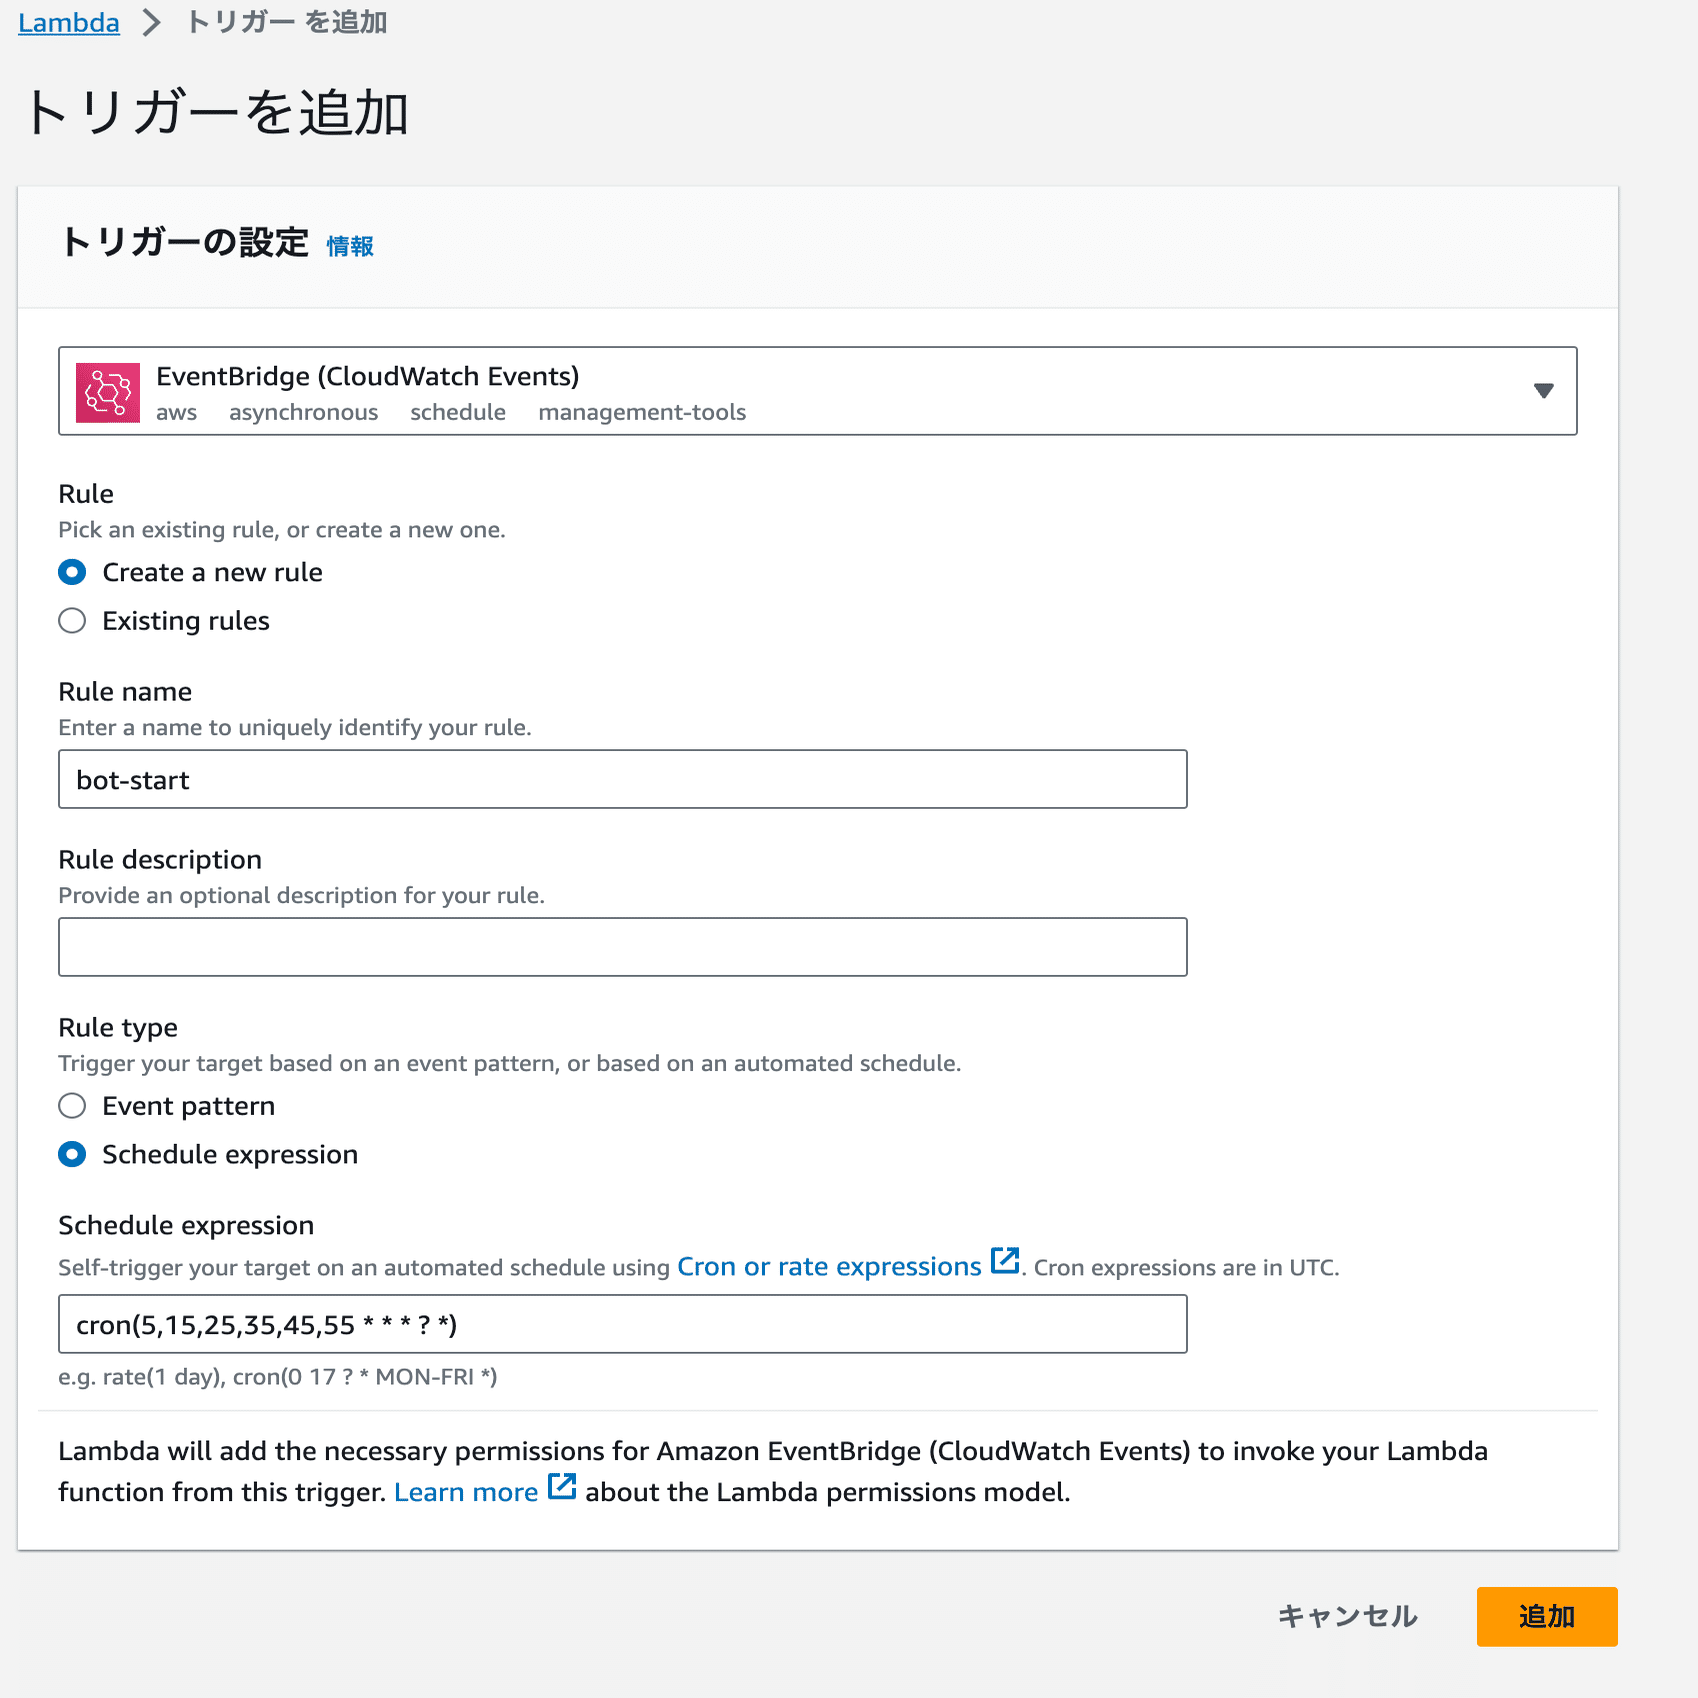The width and height of the screenshot is (1698, 1698).
Task: Click the キャンセル cancel button
Action: coord(1347,1616)
